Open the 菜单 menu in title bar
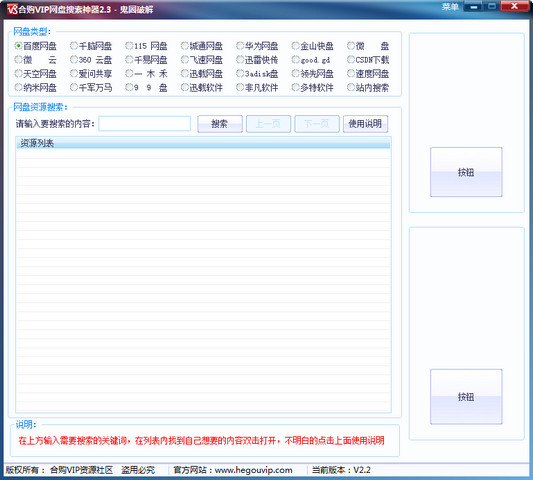Image resolution: width=533 pixels, height=480 pixels. [x=450, y=7]
